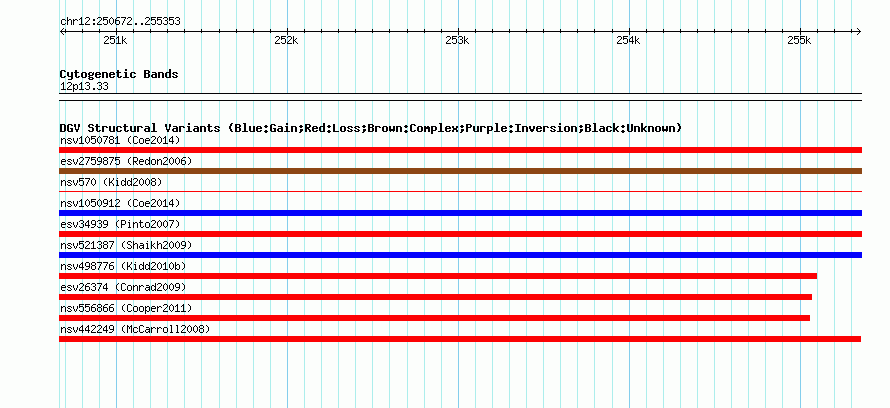Click the 12p13.33 band label

(84, 87)
